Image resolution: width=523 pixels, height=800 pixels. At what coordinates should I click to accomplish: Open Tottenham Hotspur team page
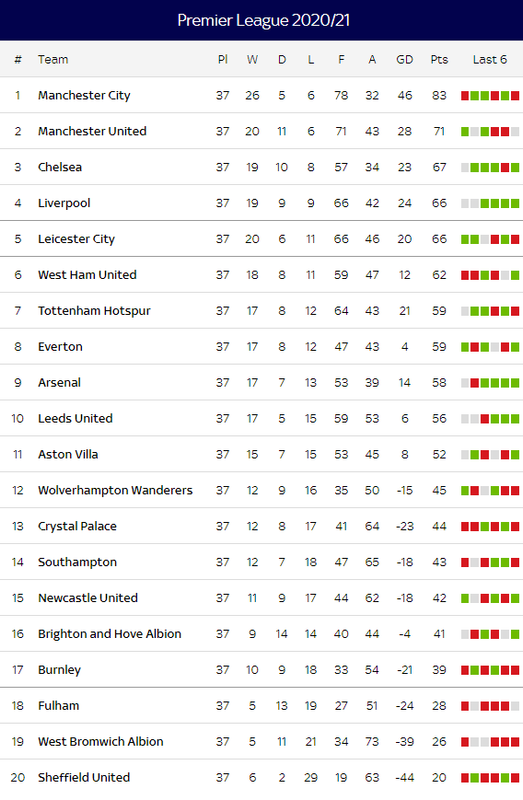point(94,311)
